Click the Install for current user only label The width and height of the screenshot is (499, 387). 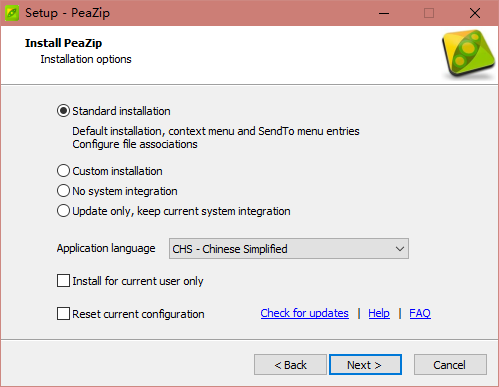pyautogui.click(x=138, y=281)
